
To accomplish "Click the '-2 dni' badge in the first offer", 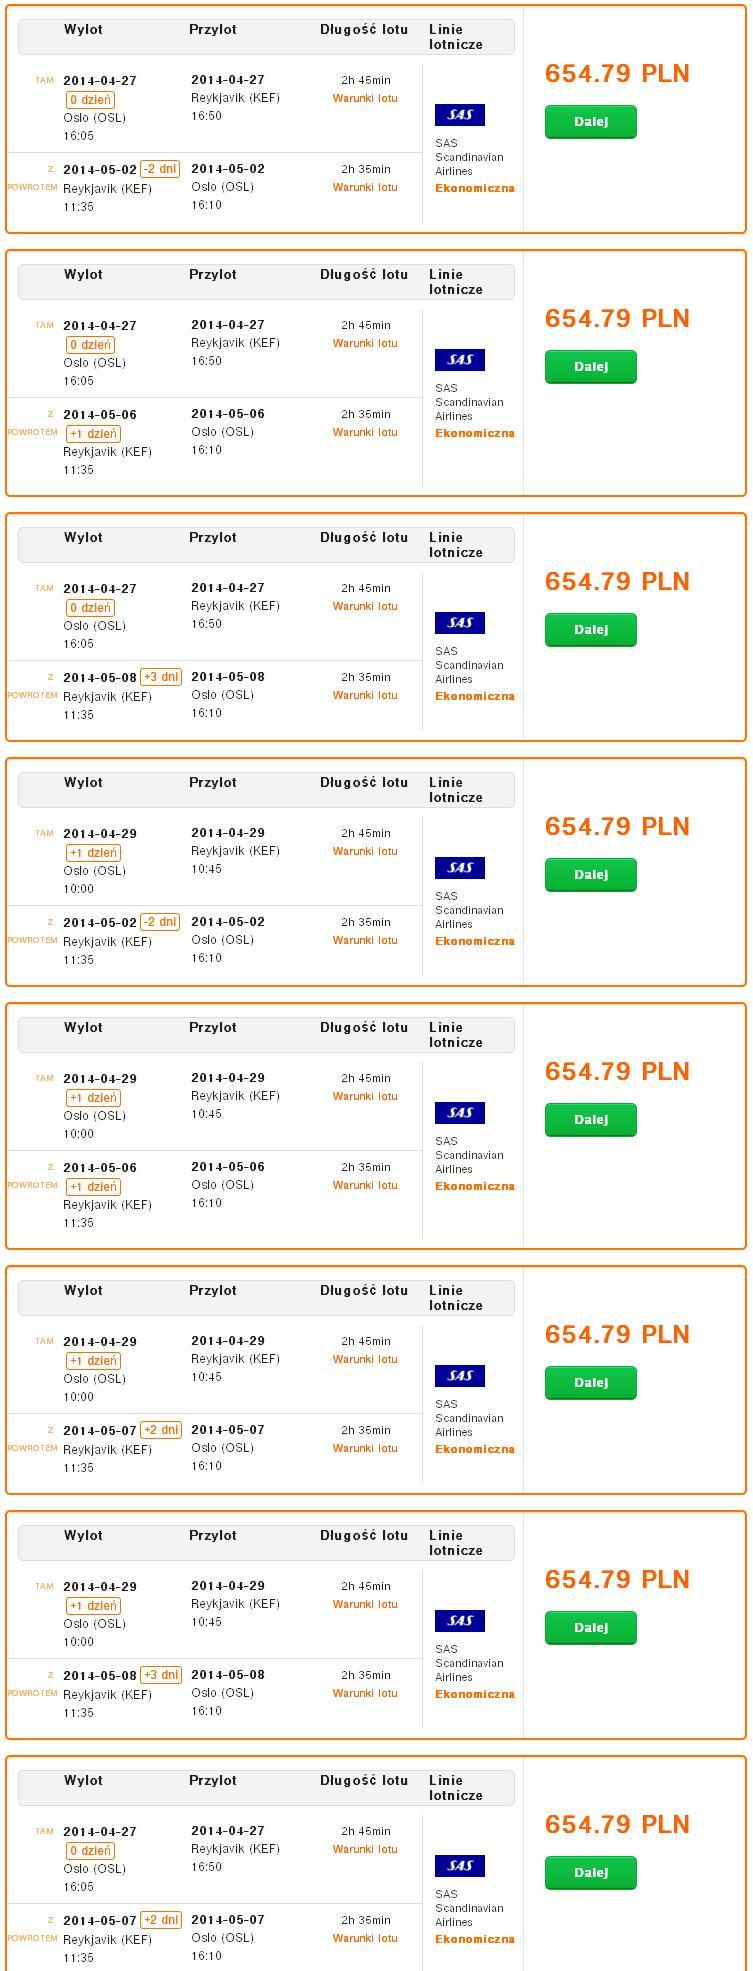I will (x=160, y=169).
